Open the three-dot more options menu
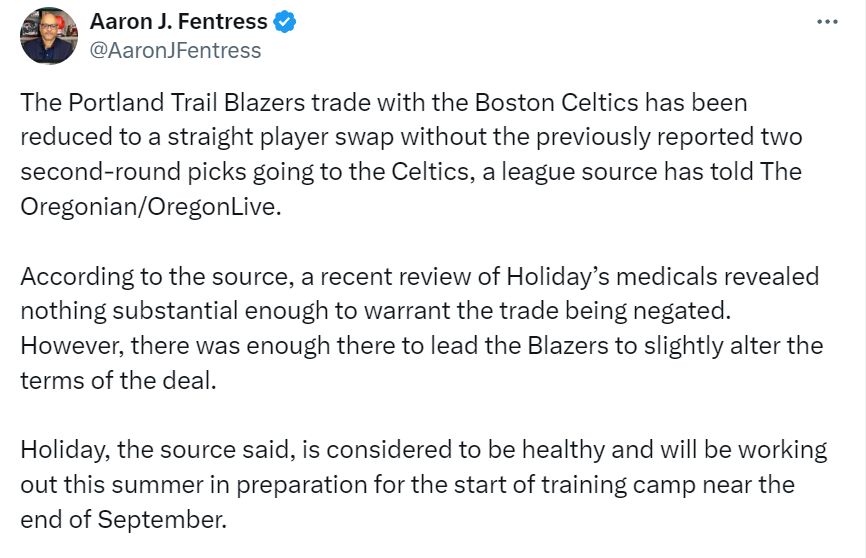The width and height of the screenshot is (866, 558). (827, 22)
